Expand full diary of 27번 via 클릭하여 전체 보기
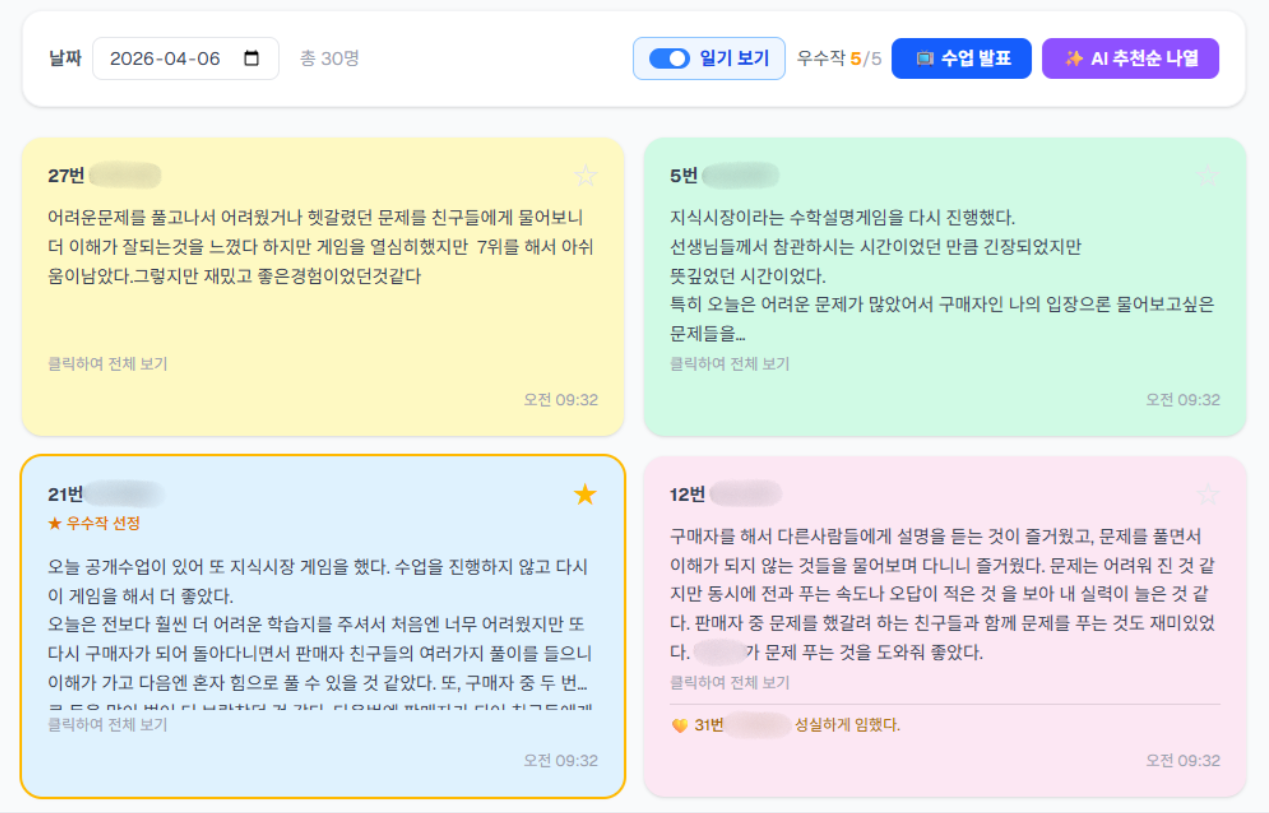This screenshot has width=1269, height=813. point(108,364)
